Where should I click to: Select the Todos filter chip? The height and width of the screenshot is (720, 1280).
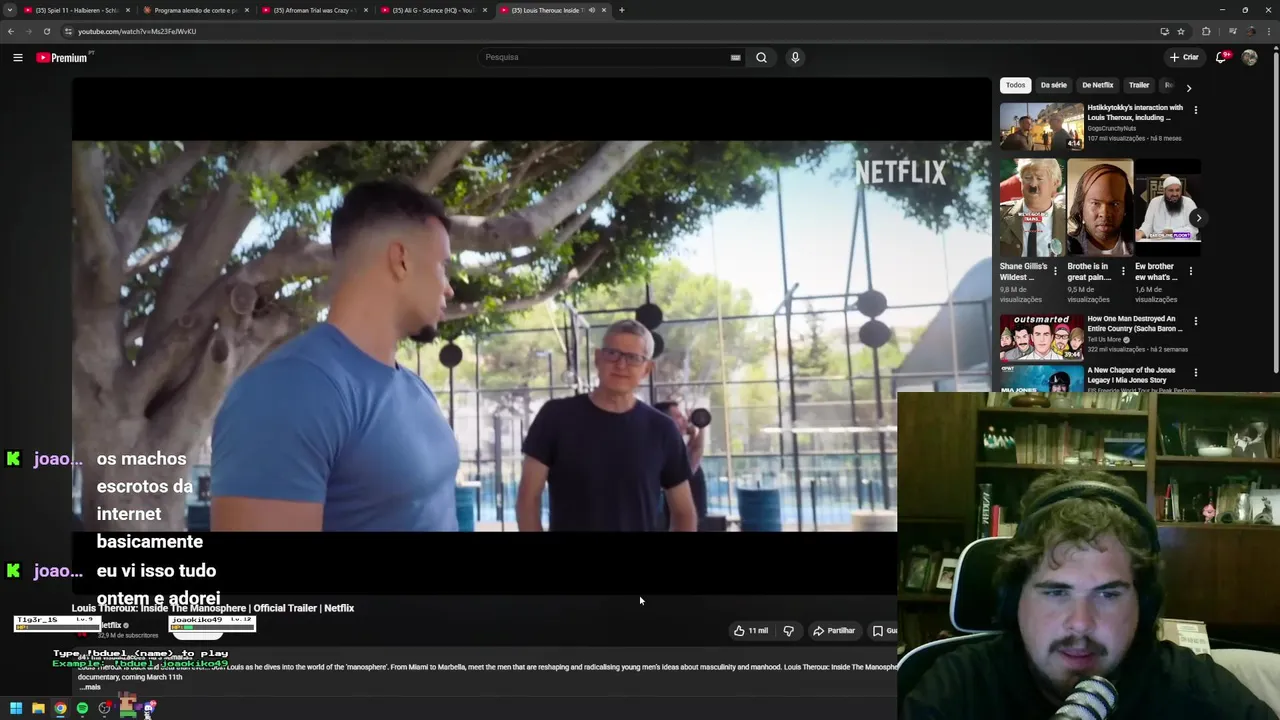point(1015,85)
